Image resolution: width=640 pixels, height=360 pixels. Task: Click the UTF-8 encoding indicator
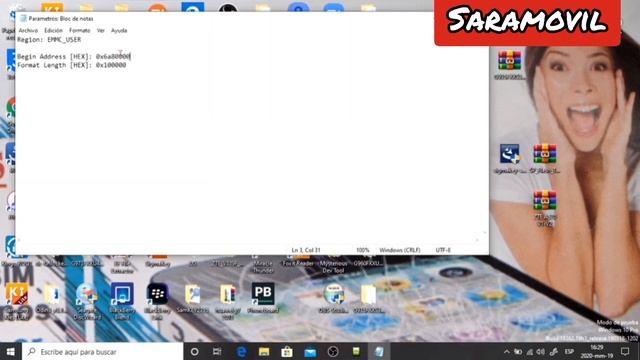[x=443, y=250]
